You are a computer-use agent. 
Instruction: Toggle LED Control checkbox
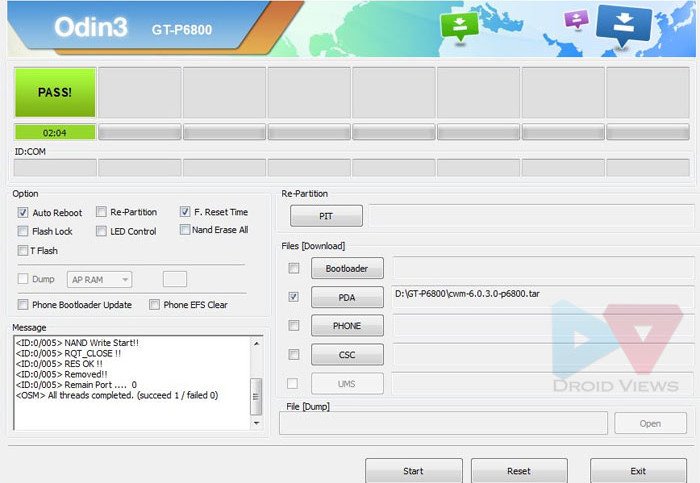[101, 231]
